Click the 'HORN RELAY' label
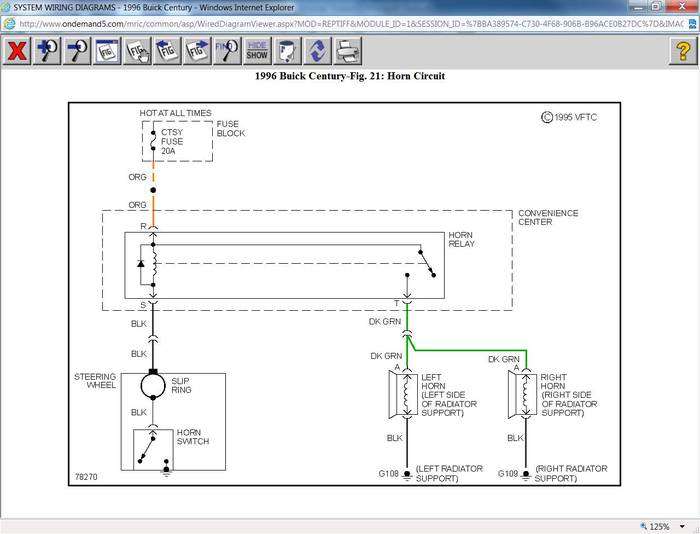The image size is (700, 534). tap(462, 239)
